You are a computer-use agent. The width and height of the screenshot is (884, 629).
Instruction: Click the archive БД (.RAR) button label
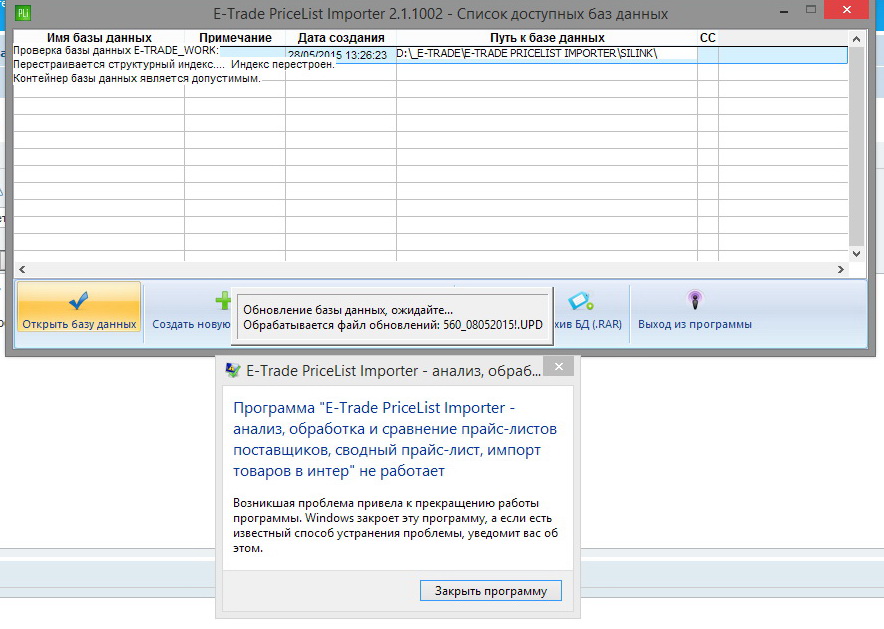tap(588, 324)
